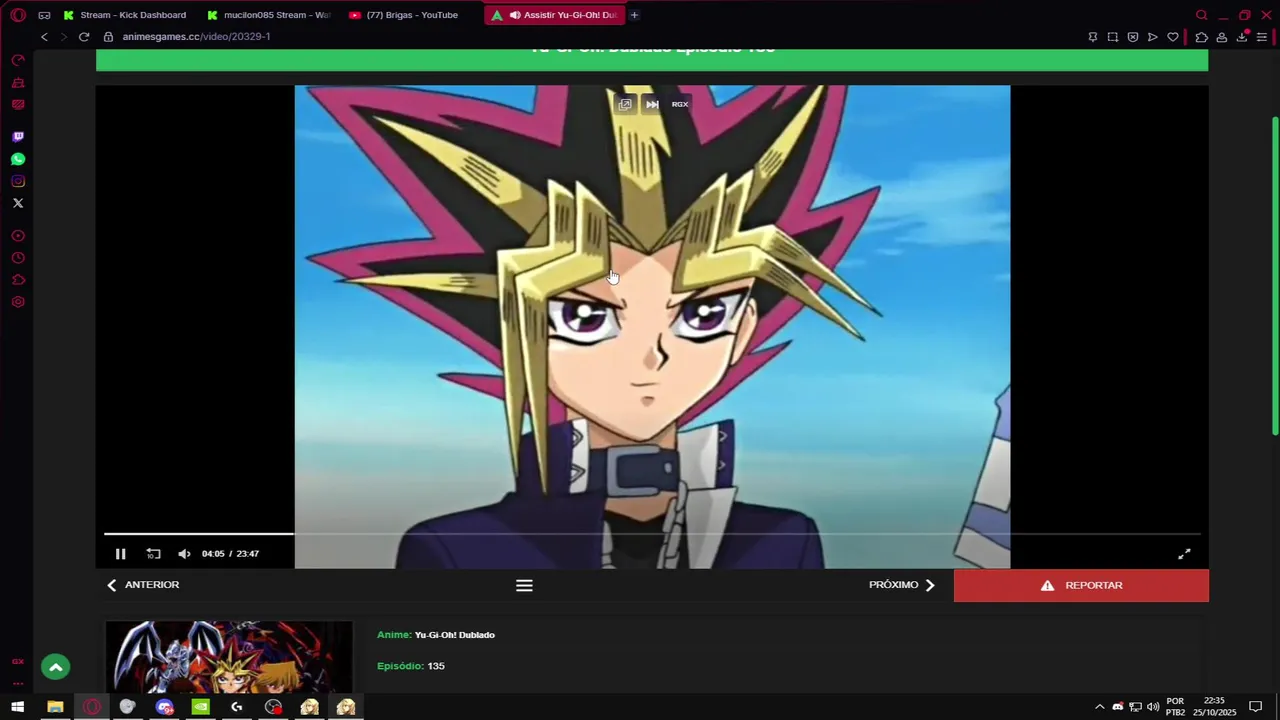Click the RGX overlay button on video
This screenshot has width=1280, height=720.
coord(680,104)
